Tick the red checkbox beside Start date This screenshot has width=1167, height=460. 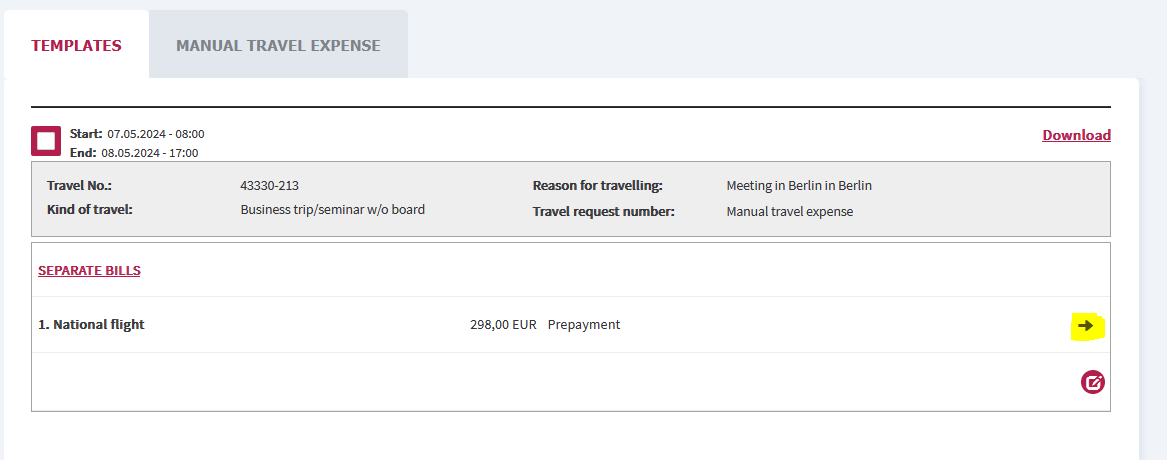(x=46, y=141)
